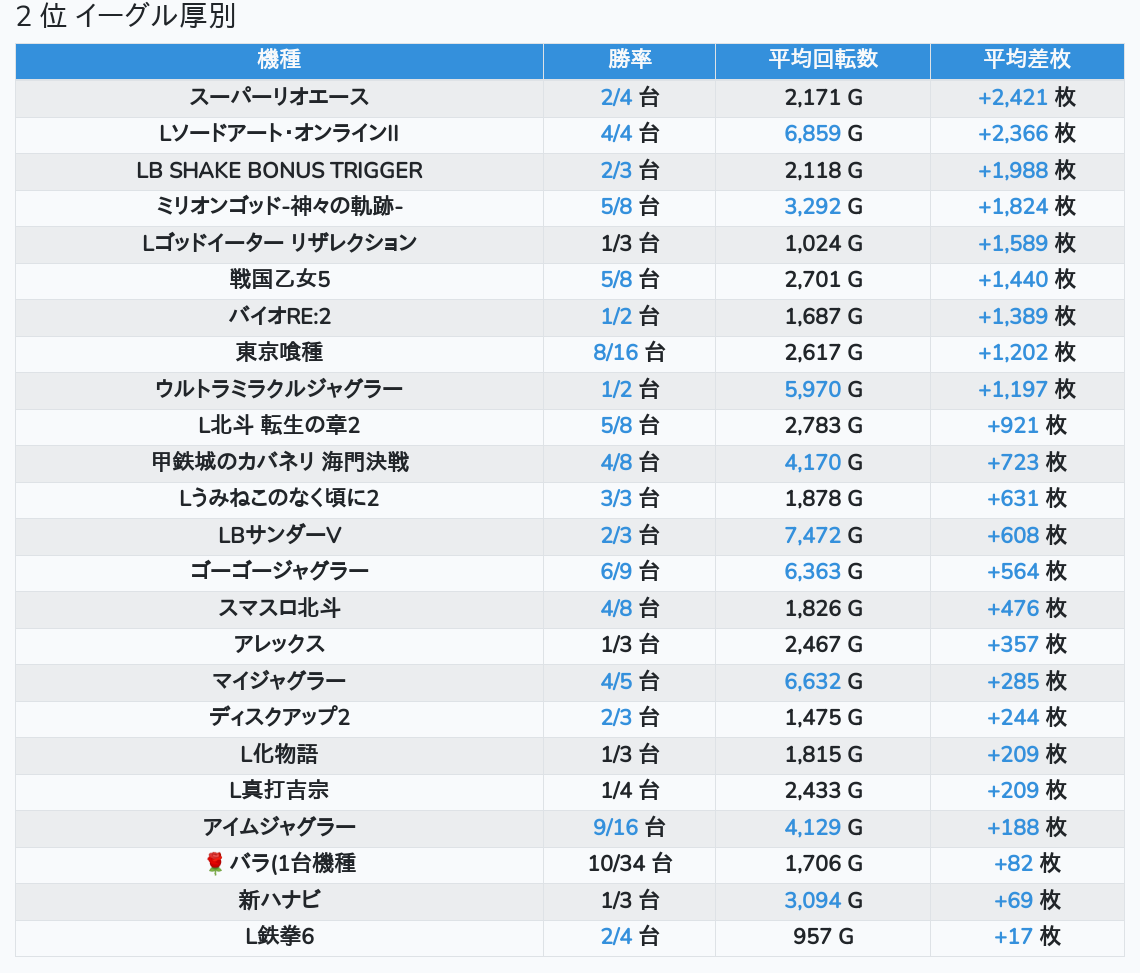Click the 4,170 G average spins value
Viewport: 1140px width, 973px height.
pos(823,462)
